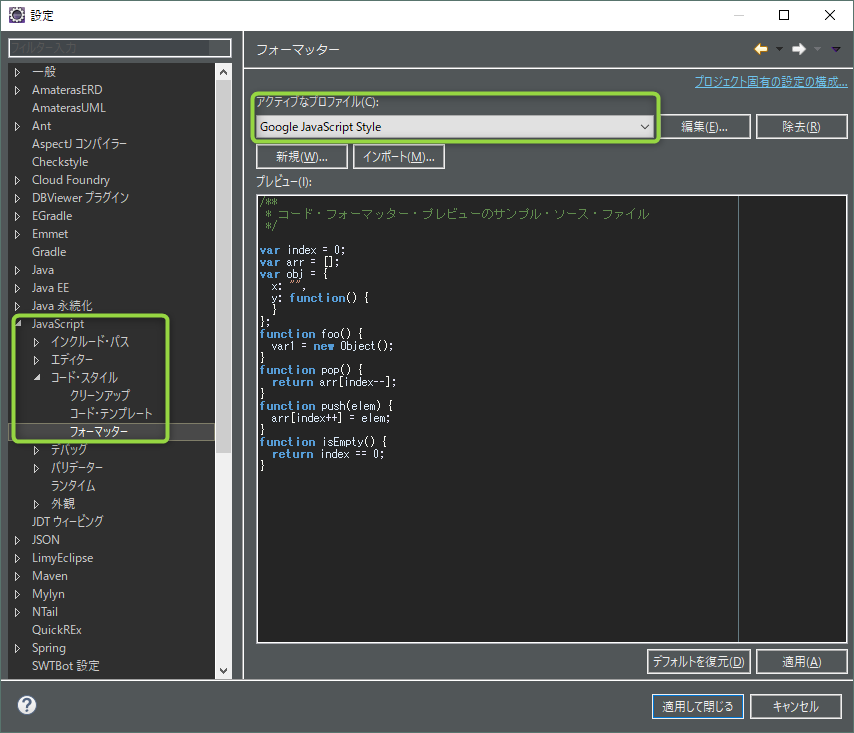854x733 pixels.
Task: Click the キャンセル button
Action: click(796, 706)
